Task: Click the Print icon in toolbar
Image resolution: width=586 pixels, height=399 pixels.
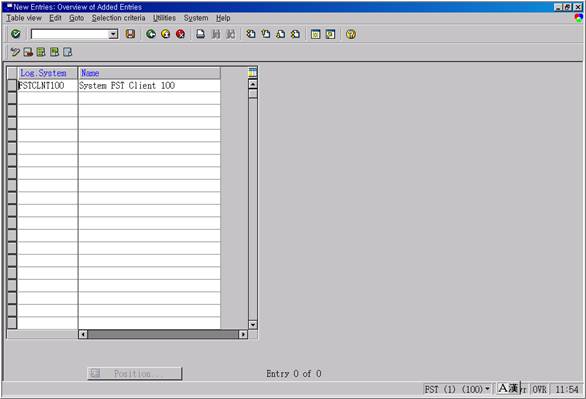Action: 201,34
